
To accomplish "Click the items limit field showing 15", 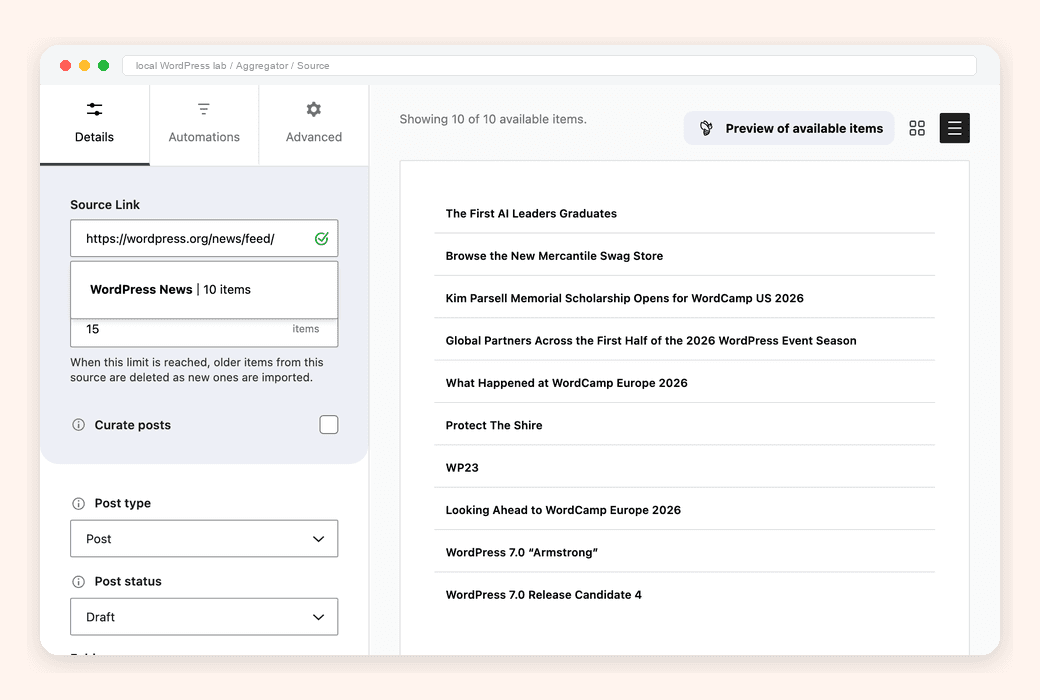I will click(x=204, y=331).
